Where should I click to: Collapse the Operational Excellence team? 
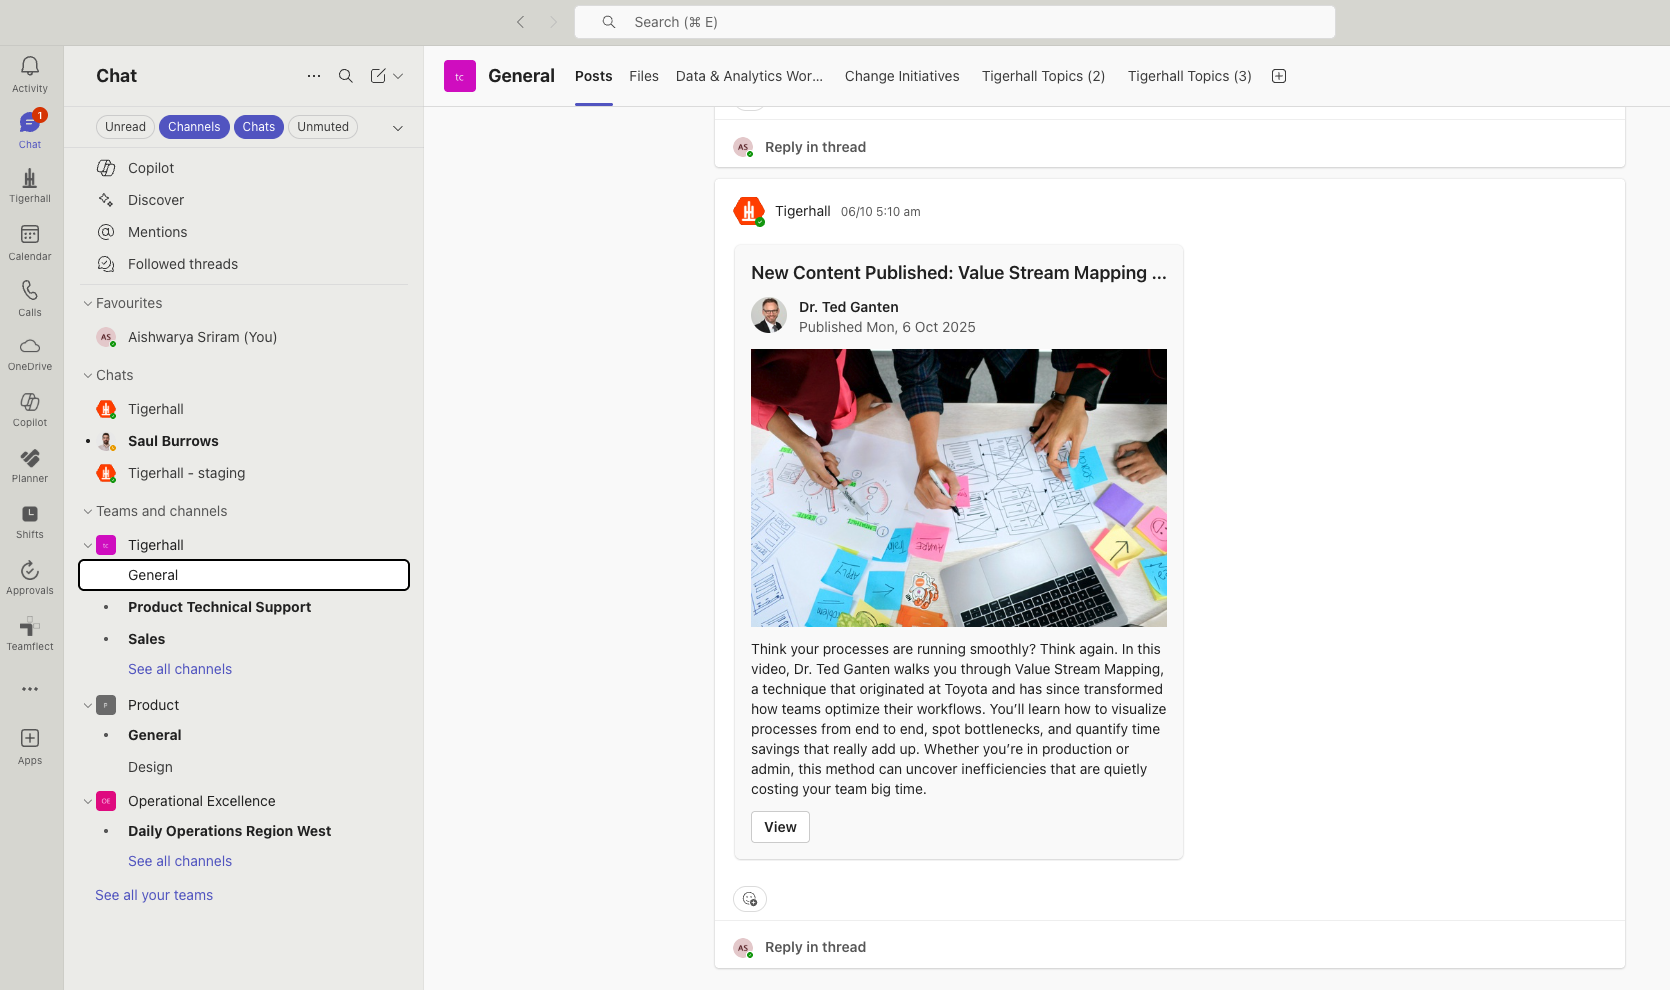click(88, 801)
